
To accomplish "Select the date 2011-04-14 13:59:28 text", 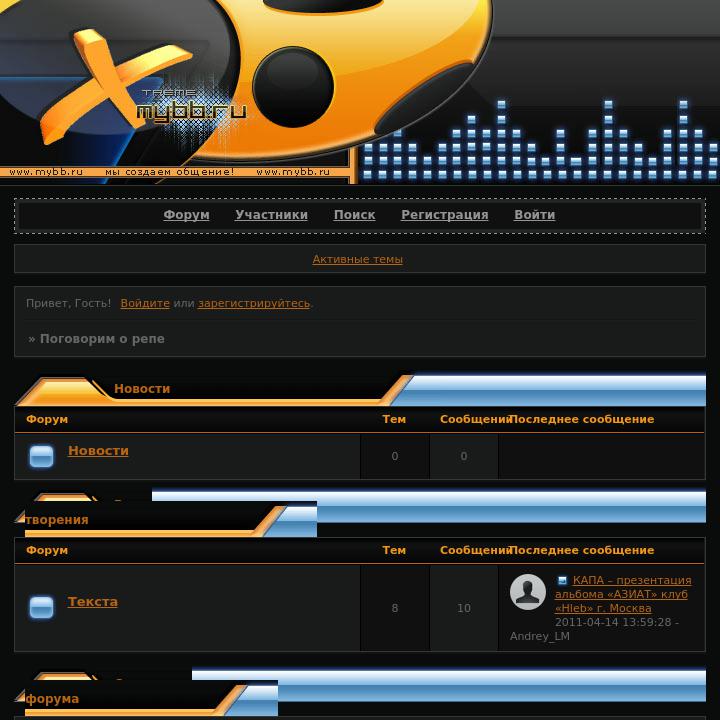I will click(x=613, y=622).
